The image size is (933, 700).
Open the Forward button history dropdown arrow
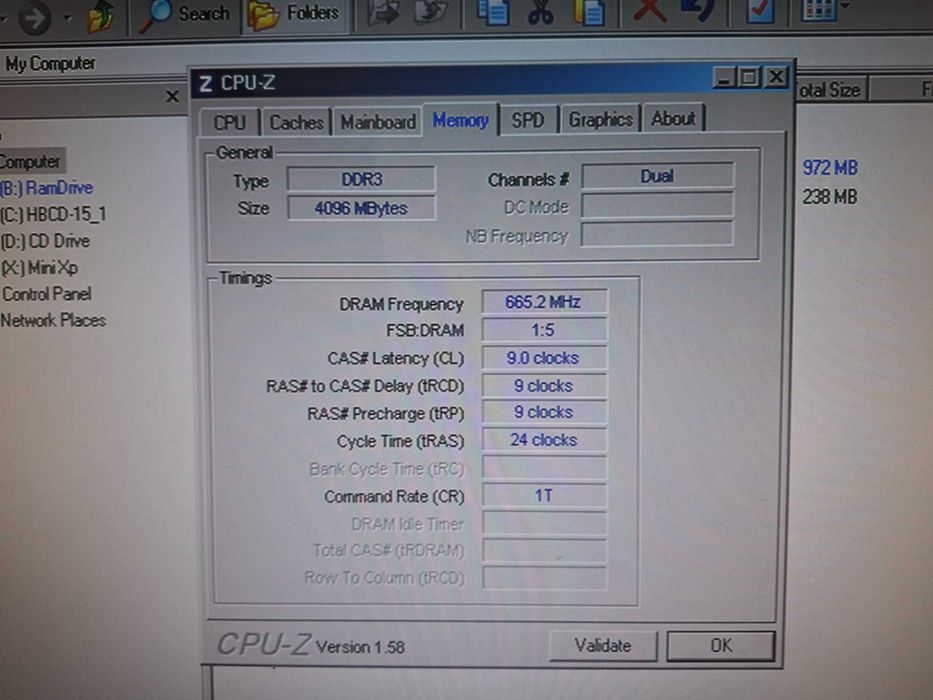pos(67,18)
